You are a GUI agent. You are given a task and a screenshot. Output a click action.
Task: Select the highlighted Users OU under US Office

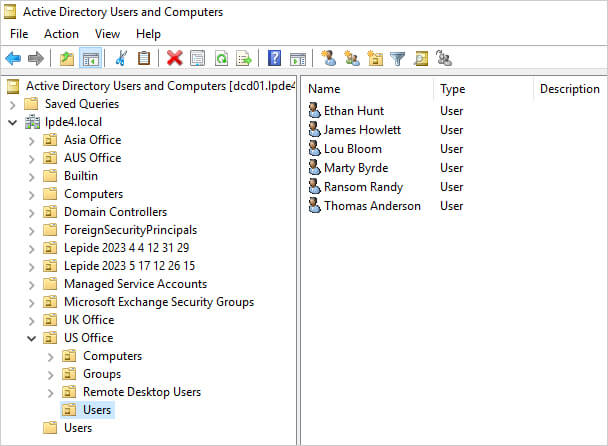pyautogui.click(x=97, y=410)
